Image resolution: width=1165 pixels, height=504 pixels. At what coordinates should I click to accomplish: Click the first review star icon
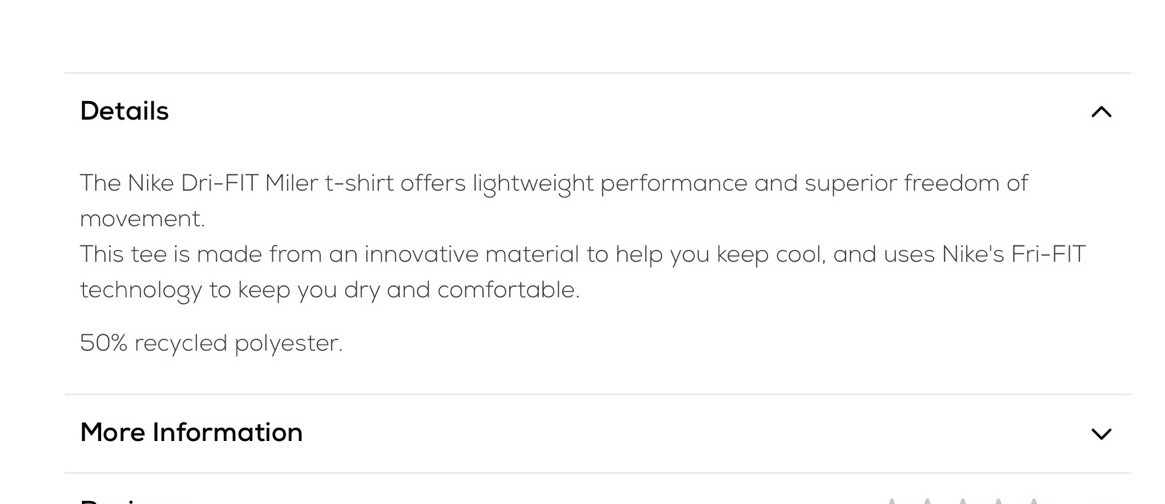coord(892,501)
